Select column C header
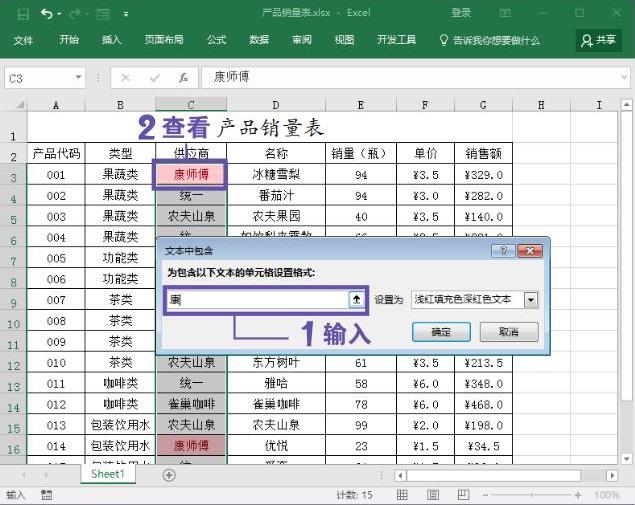This screenshot has height=505, width=635. tap(191, 105)
